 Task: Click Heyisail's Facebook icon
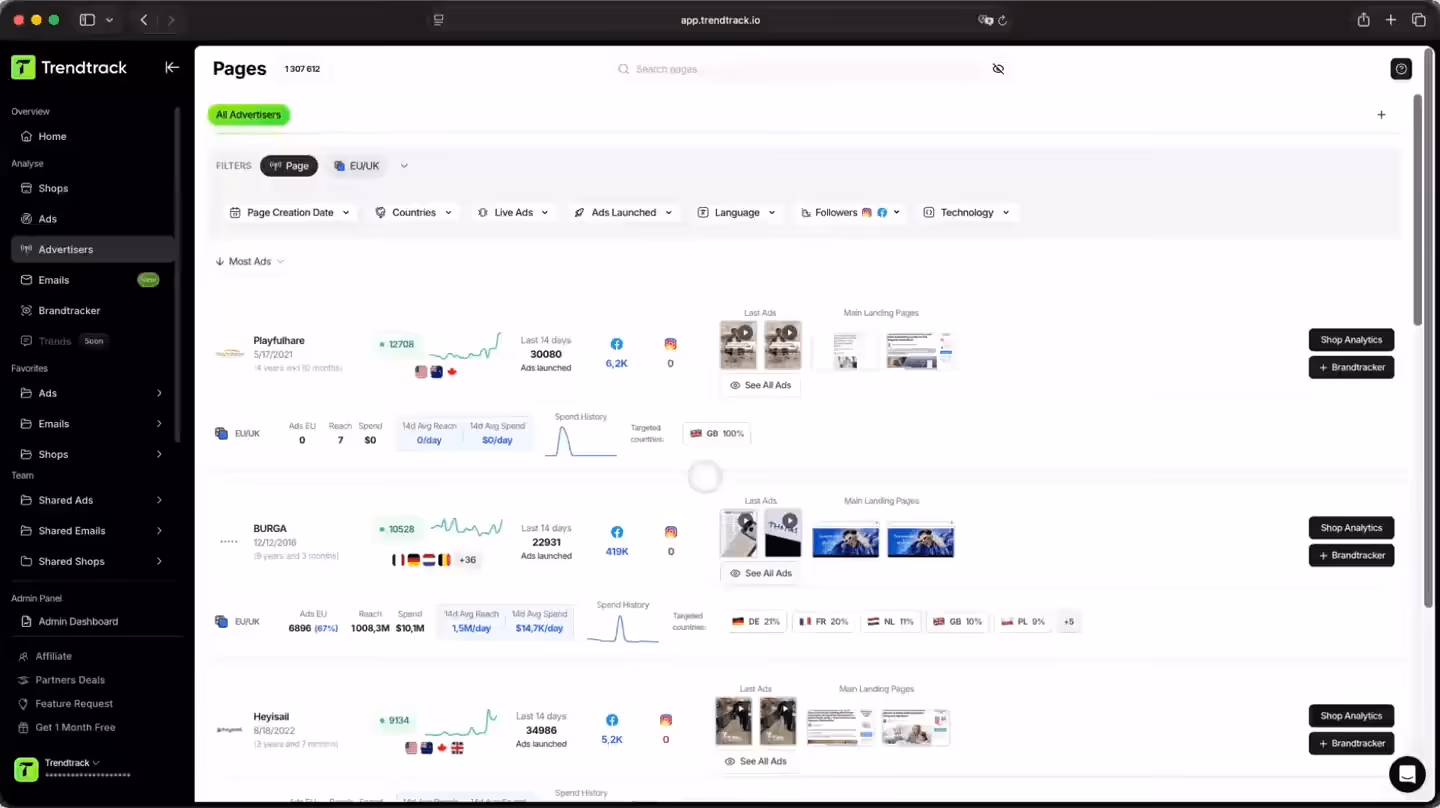612,720
